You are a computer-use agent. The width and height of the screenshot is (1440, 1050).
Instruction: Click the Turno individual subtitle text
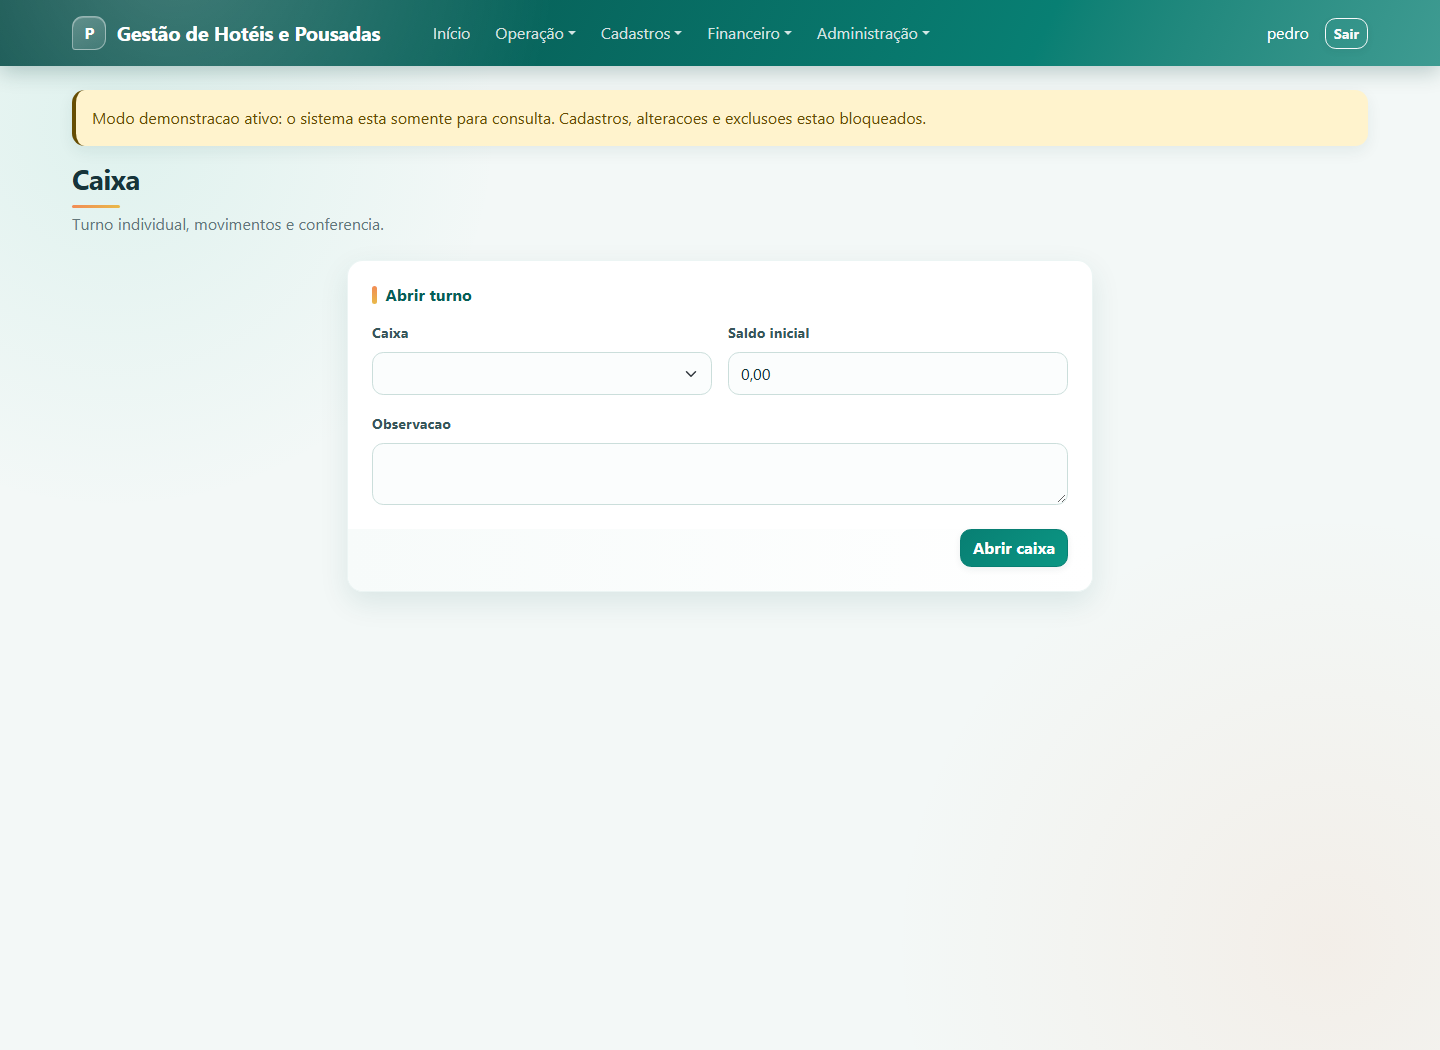pyautogui.click(x=228, y=225)
